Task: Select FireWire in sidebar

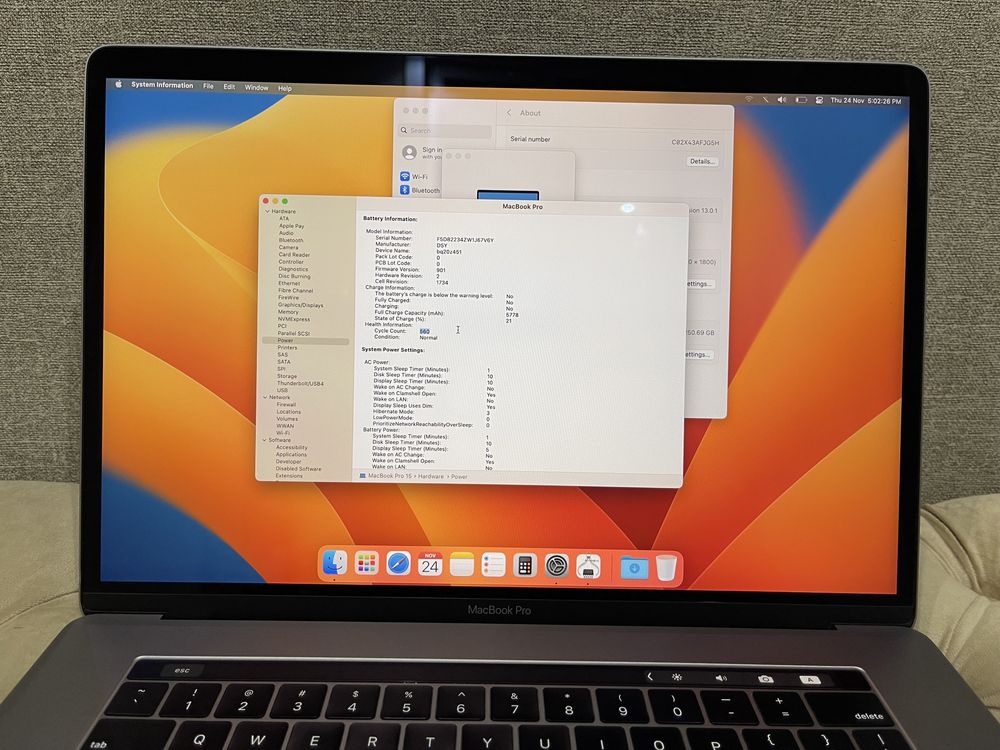Action: pos(288,297)
